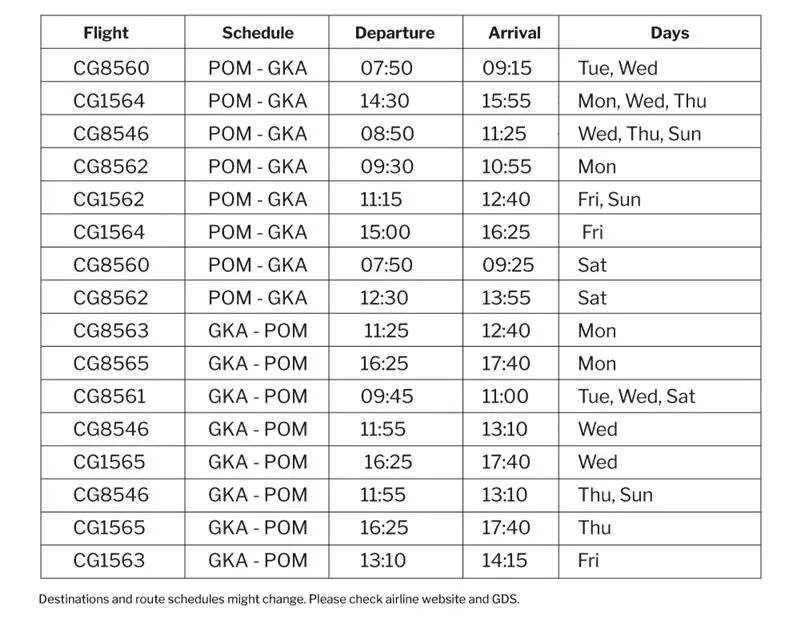The image size is (800, 630).
Task: Select flight number CG8565 cell
Action: 110,364
